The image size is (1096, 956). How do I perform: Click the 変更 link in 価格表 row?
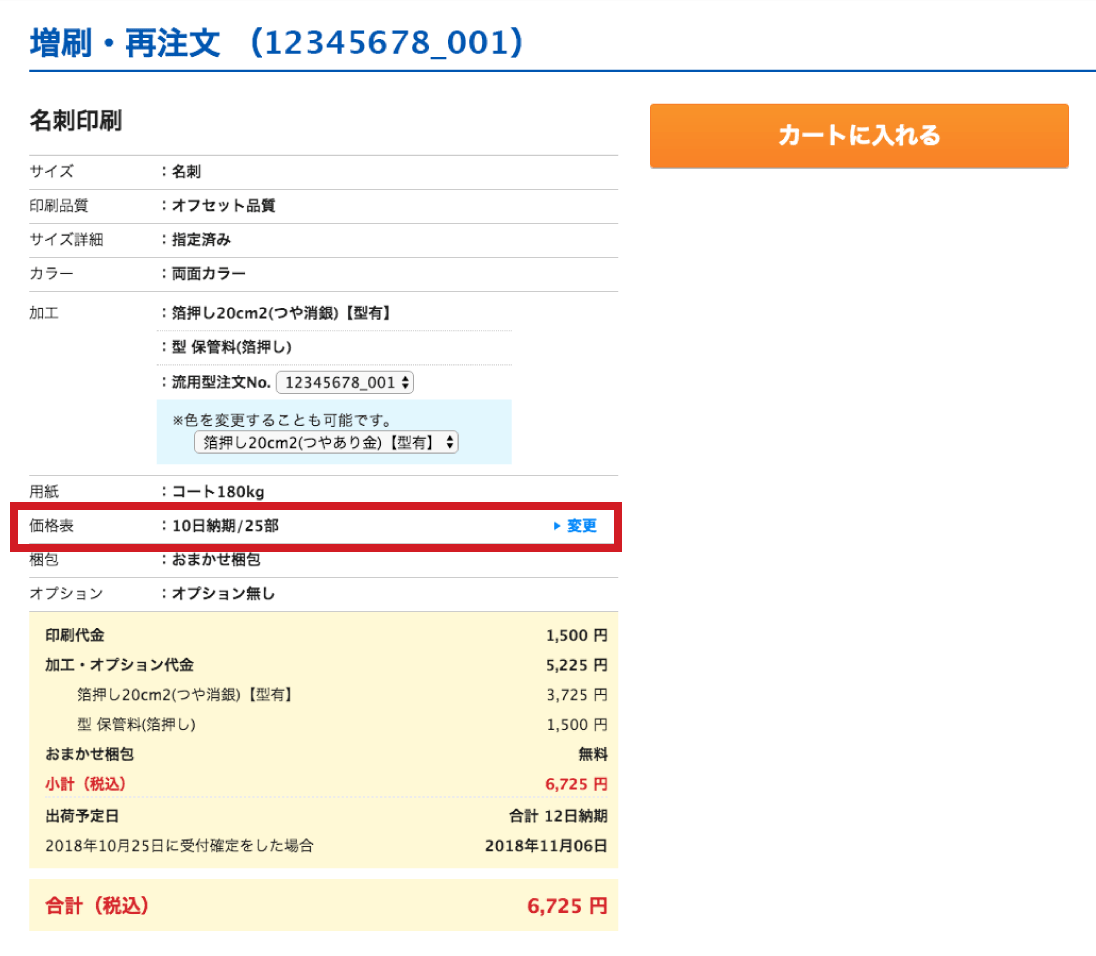pyautogui.click(x=581, y=526)
